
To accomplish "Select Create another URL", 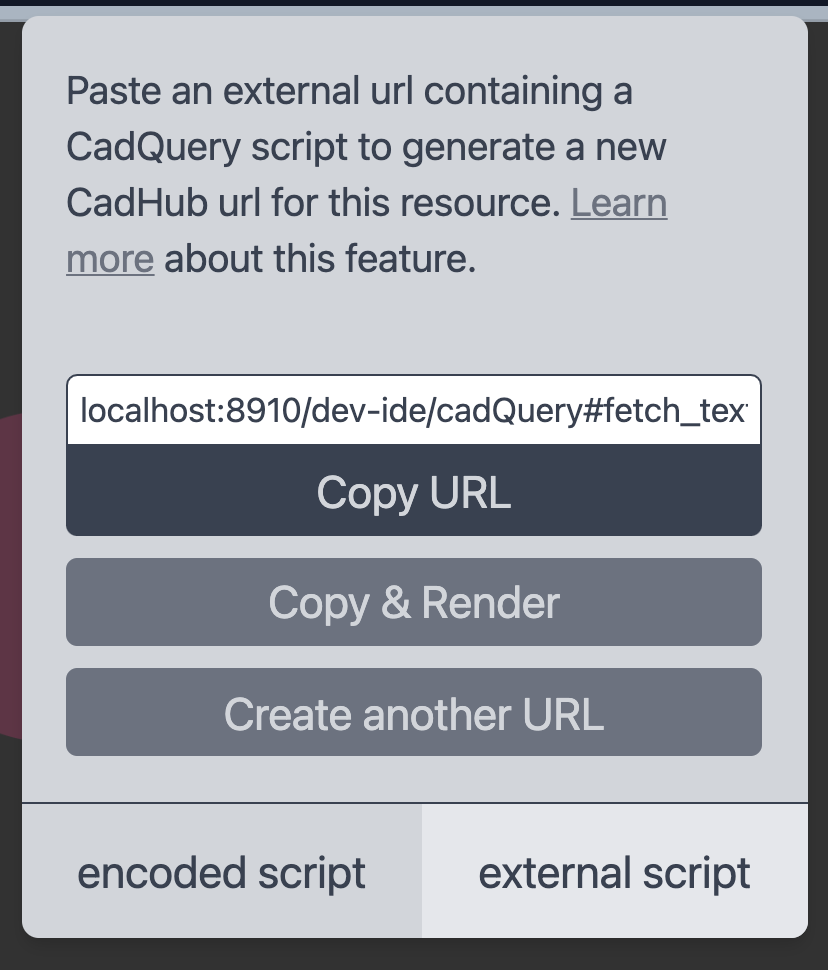I will [413, 713].
